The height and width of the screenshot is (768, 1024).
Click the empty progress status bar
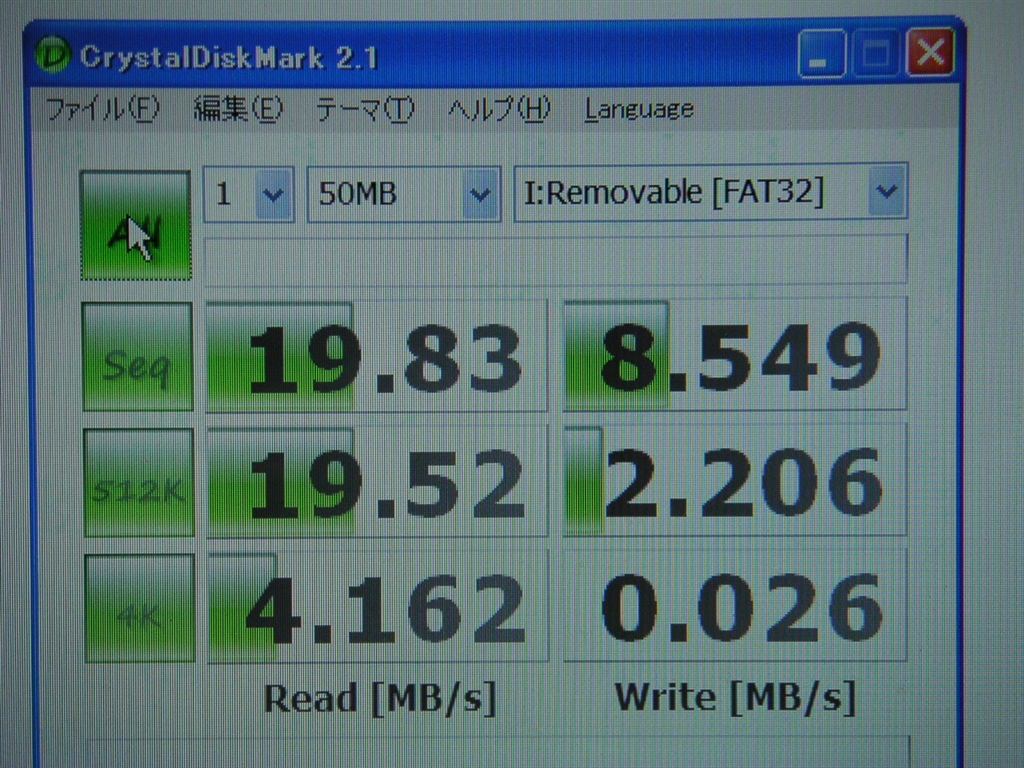point(556,259)
